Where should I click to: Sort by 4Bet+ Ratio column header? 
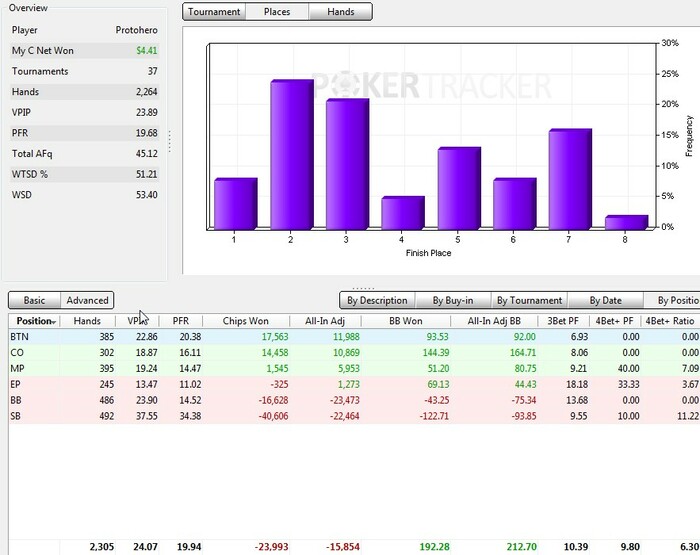click(x=670, y=321)
